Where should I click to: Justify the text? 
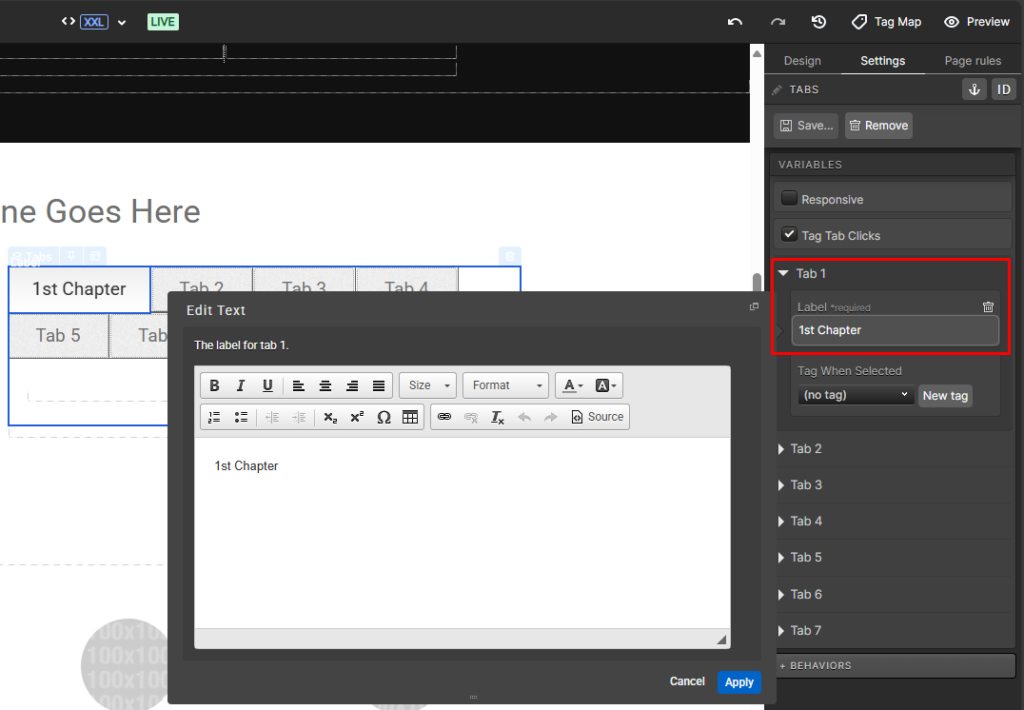[379, 385]
